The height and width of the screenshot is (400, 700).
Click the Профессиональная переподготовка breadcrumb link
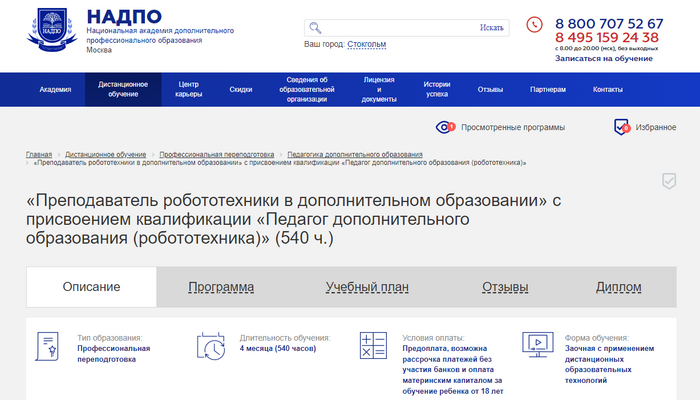pos(217,155)
